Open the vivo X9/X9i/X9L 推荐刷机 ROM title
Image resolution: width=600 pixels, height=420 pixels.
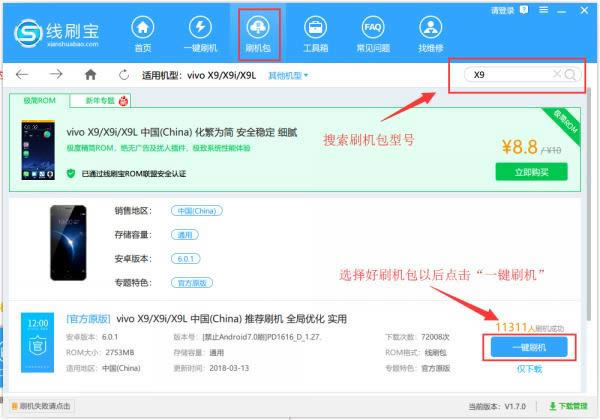(x=232, y=319)
